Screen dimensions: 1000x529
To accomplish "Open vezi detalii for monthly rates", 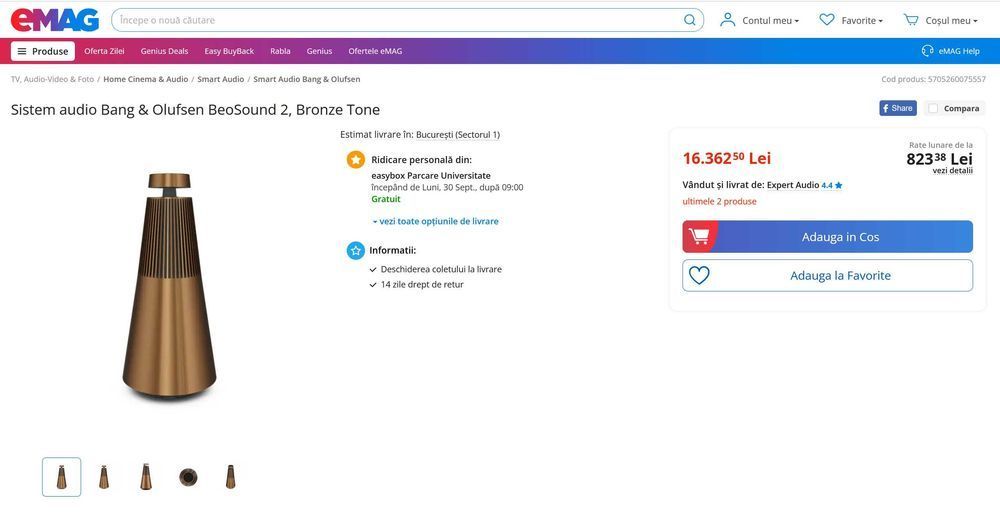I will pos(953,170).
